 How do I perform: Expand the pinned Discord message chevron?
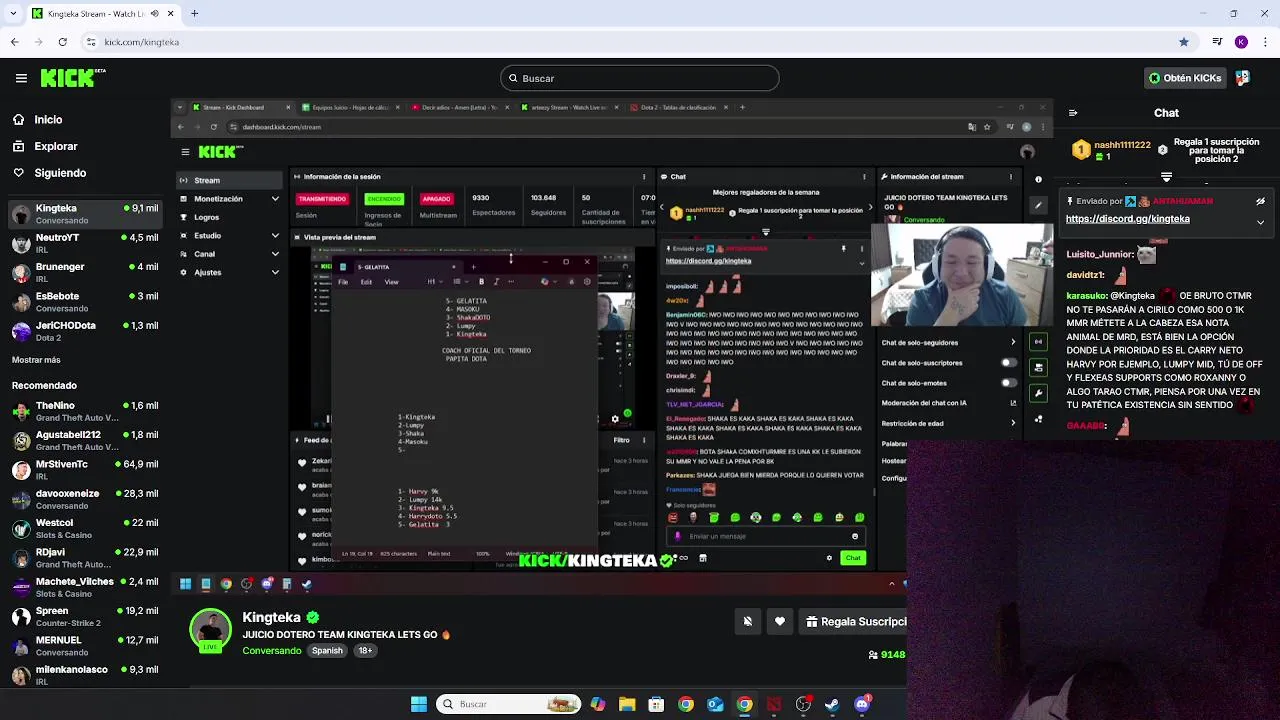(1260, 222)
